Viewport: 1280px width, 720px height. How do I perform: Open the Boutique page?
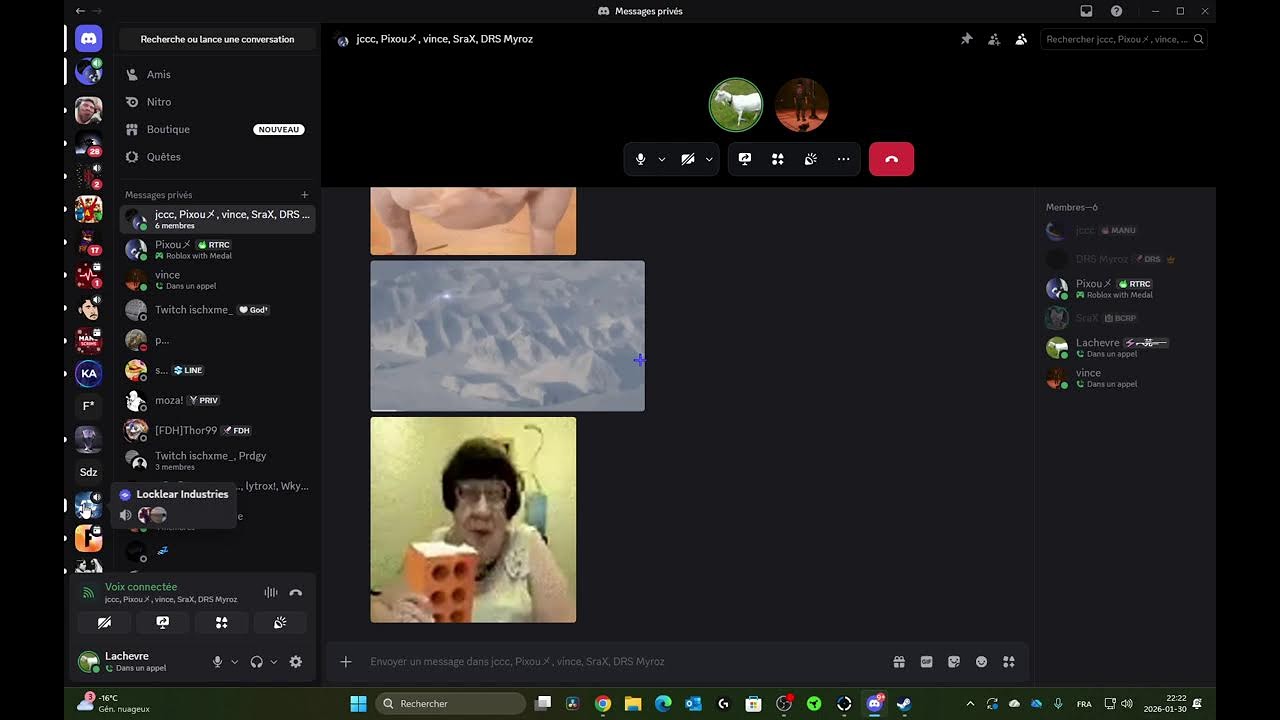[217, 129]
